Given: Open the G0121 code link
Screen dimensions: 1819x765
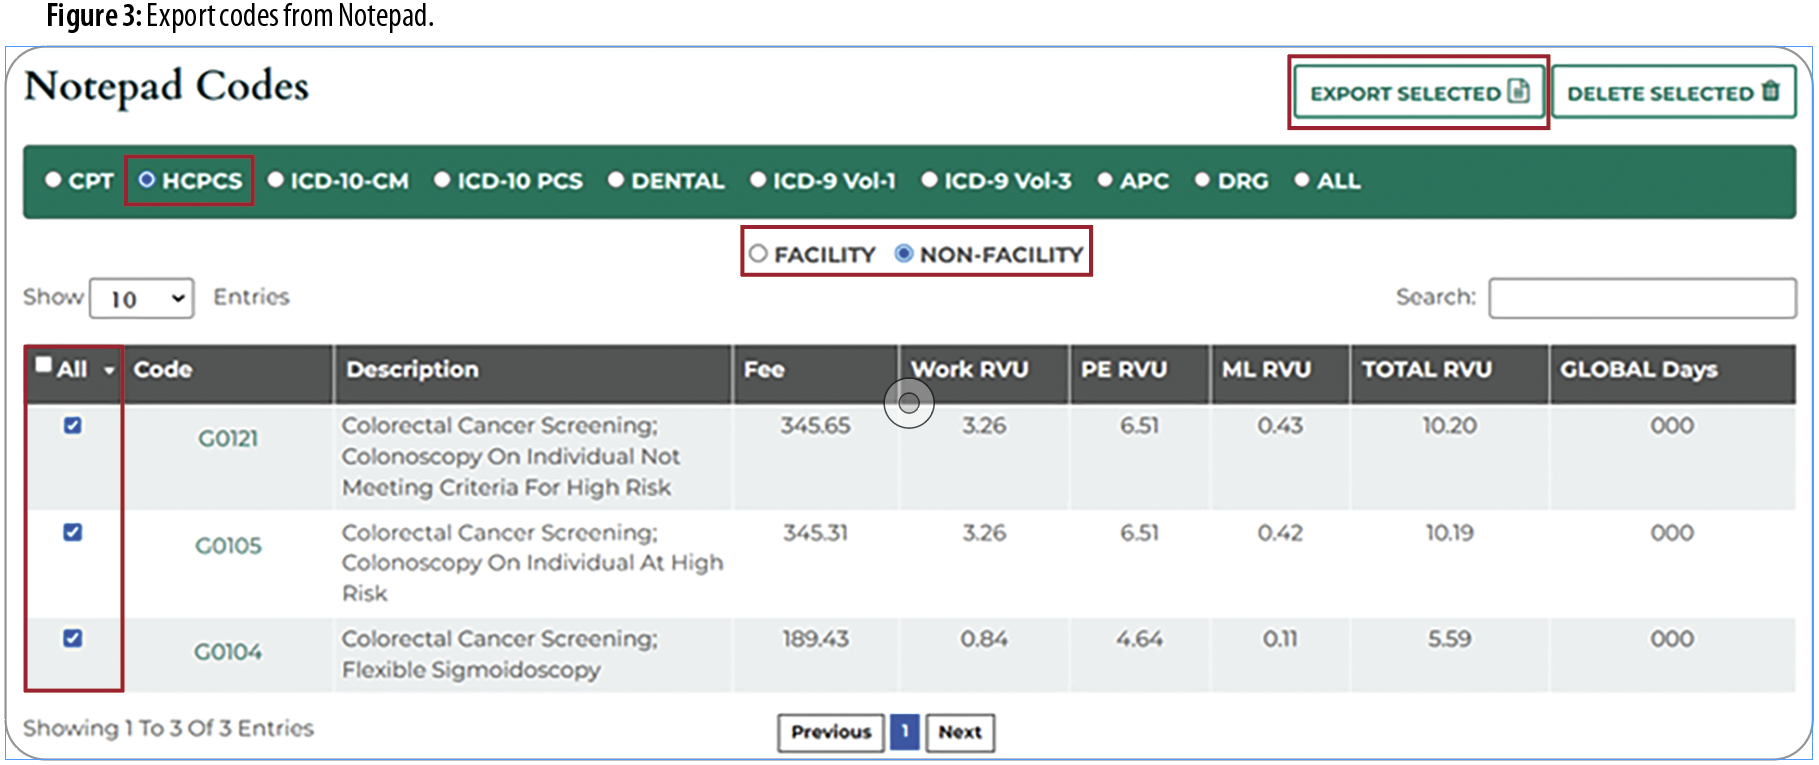Looking at the screenshot, I should pos(228,439).
